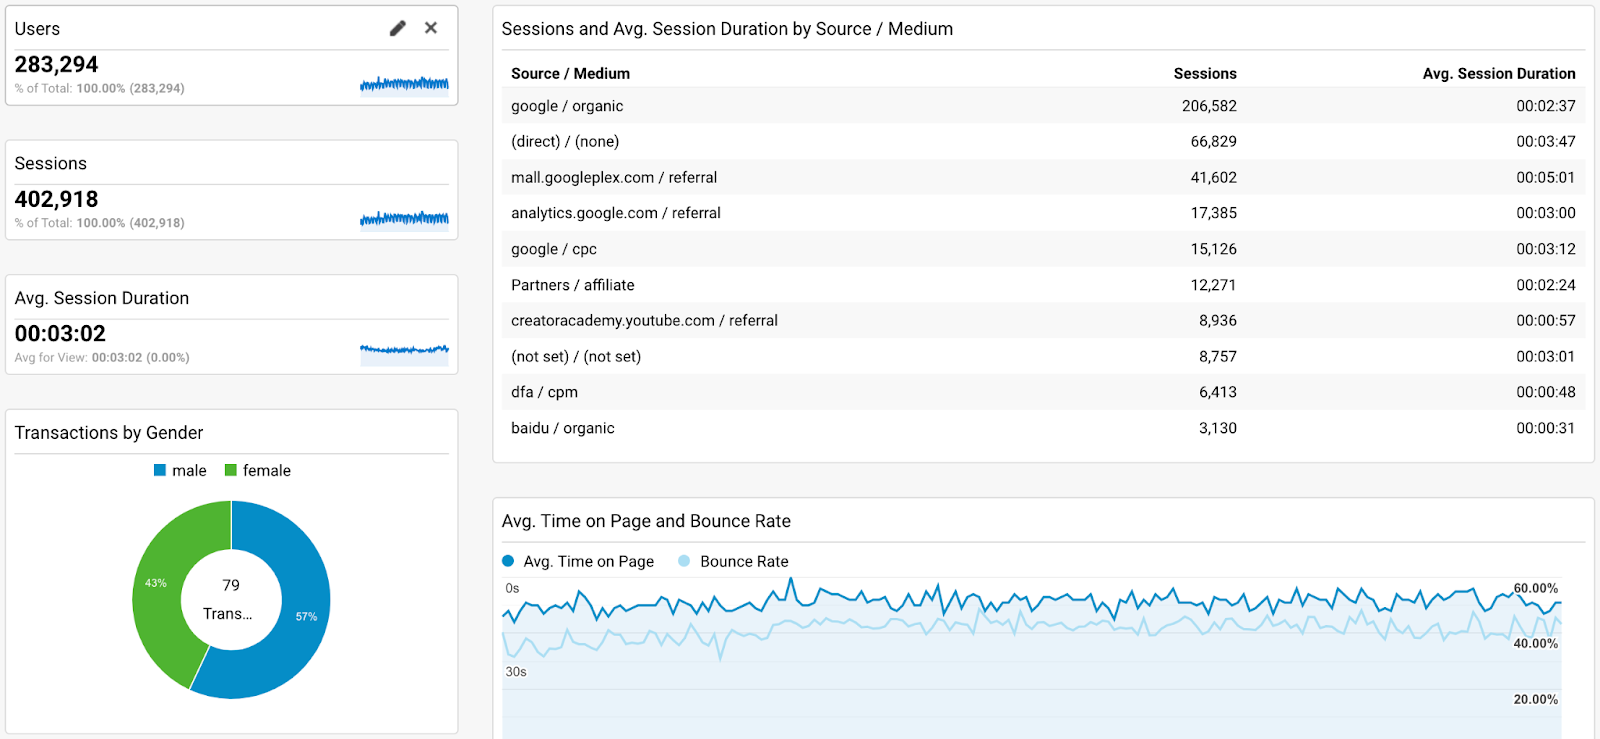
Task: Click the Avg. Time on Page legend dot
Action: click(x=508, y=561)
